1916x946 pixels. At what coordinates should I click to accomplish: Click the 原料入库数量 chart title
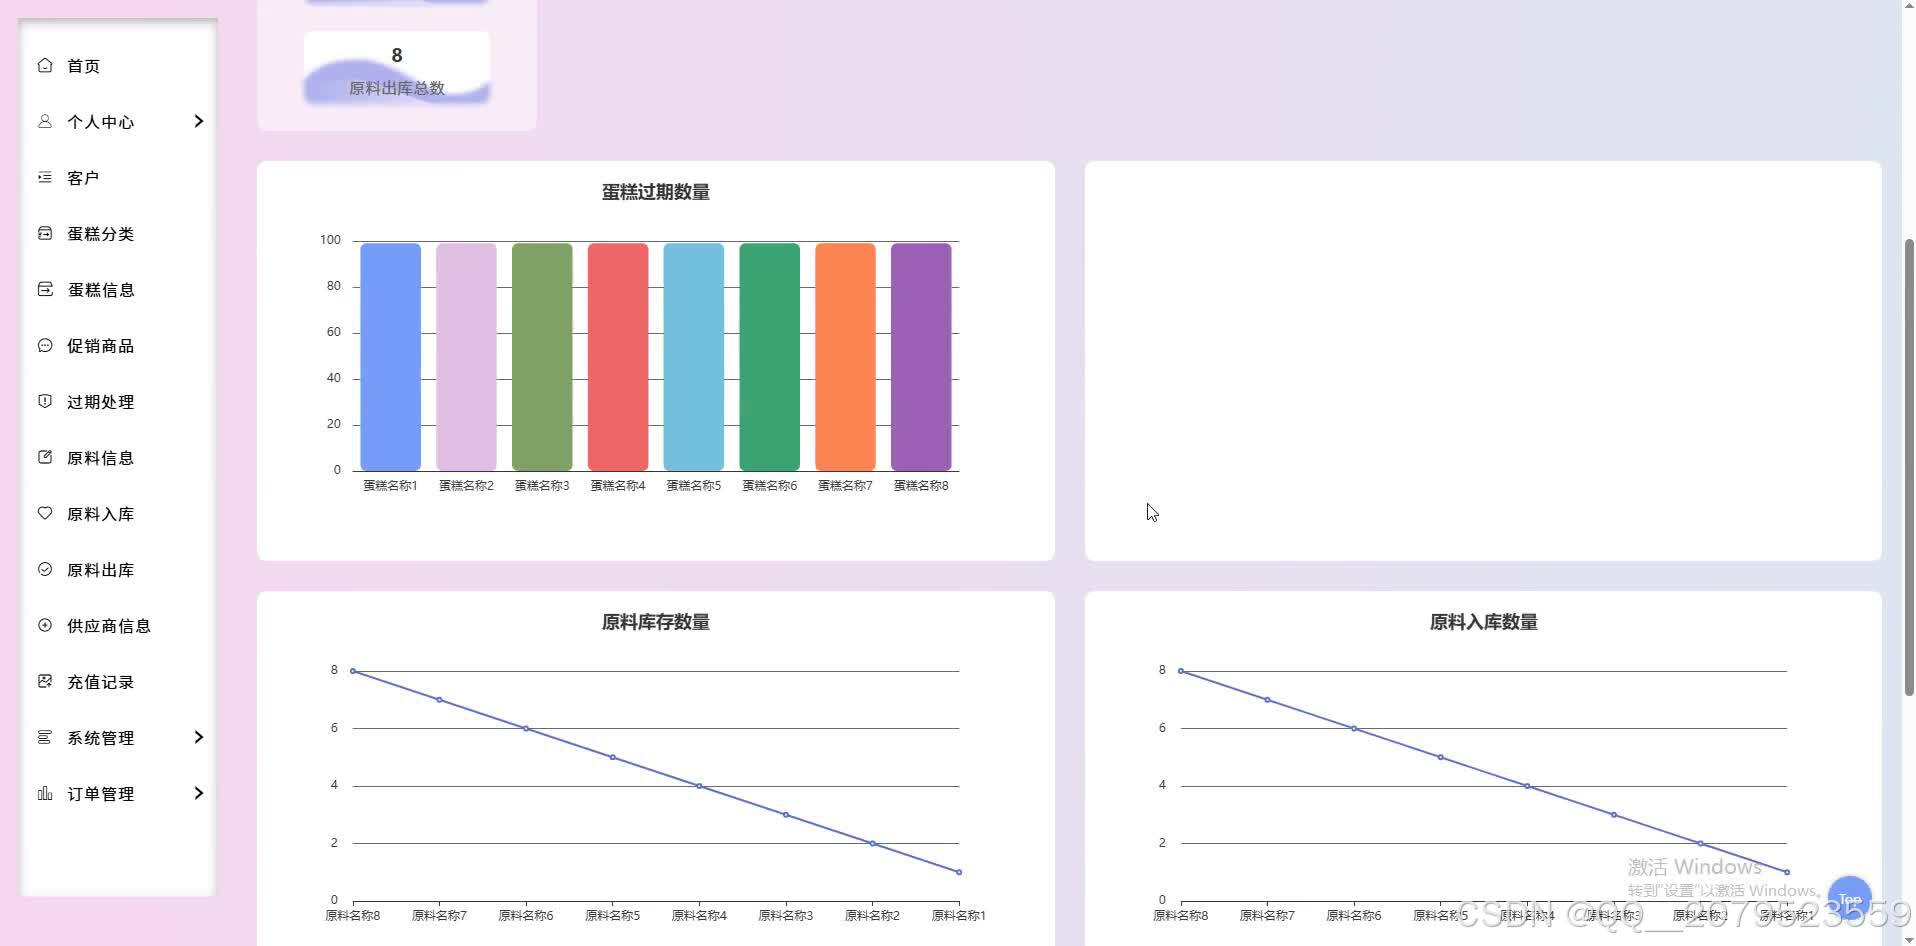pos(1483,622)
